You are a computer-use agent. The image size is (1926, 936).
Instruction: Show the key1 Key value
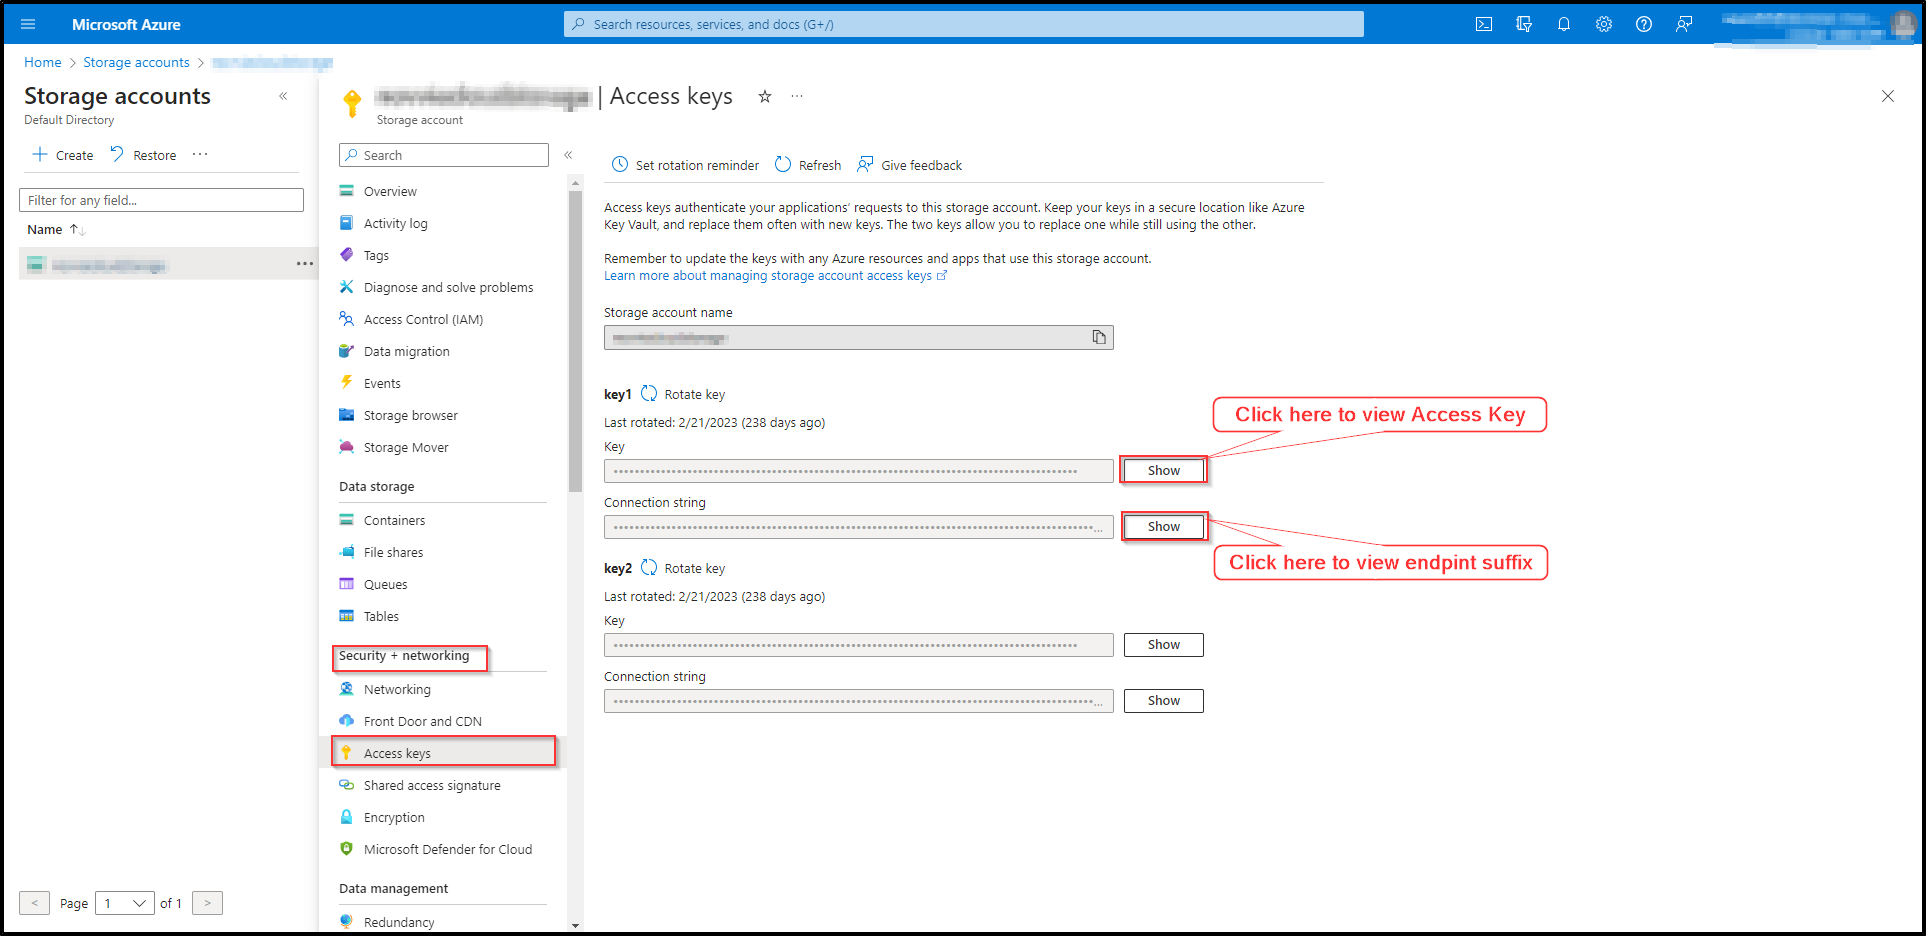[x=1163, y=471]
